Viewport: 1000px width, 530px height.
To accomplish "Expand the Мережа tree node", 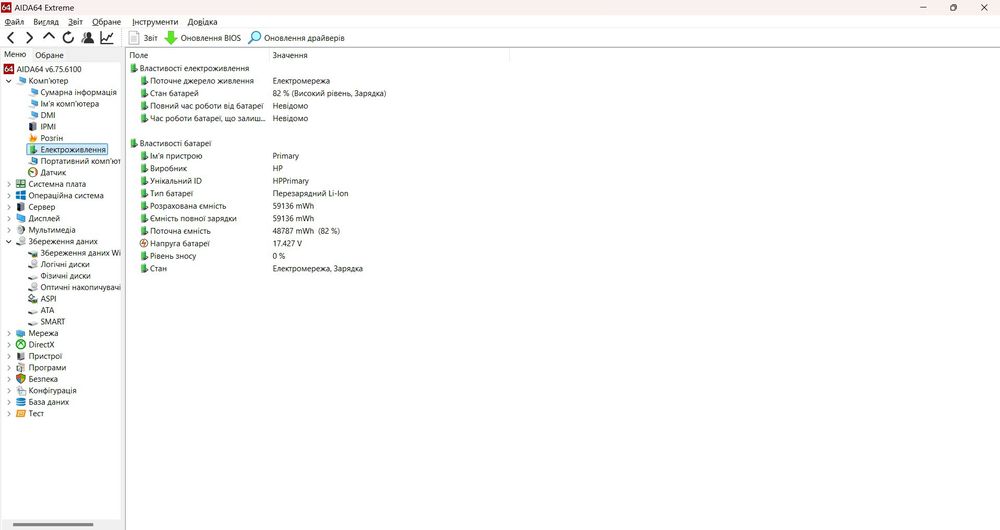I will click(9, 334).
